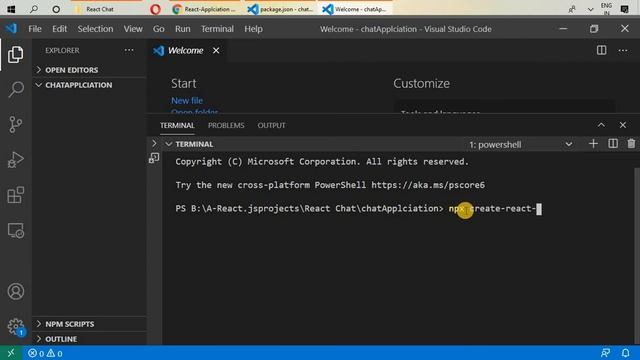Open Manage settings gear icon
Image resolution: width=640 pixels, height=360 pixels.
coord(16,327)
